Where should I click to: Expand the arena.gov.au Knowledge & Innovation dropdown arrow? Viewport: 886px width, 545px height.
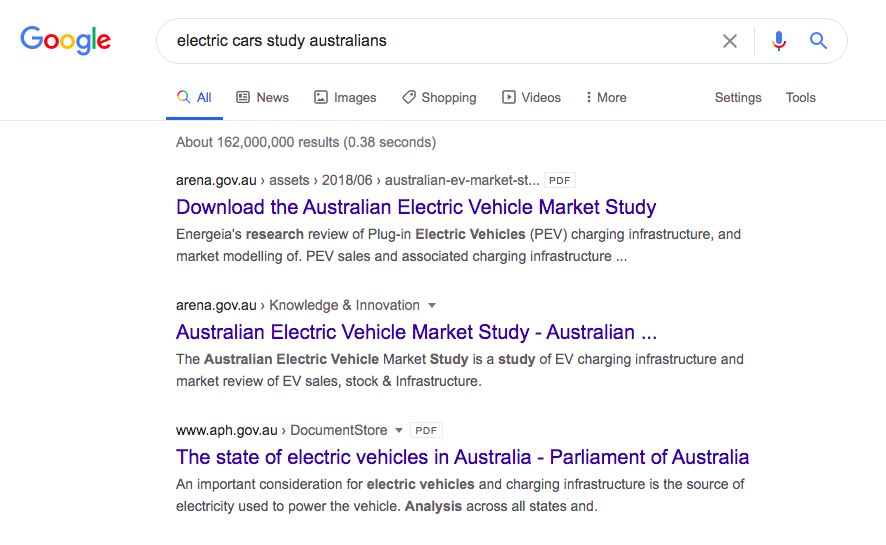click(432, 306)
